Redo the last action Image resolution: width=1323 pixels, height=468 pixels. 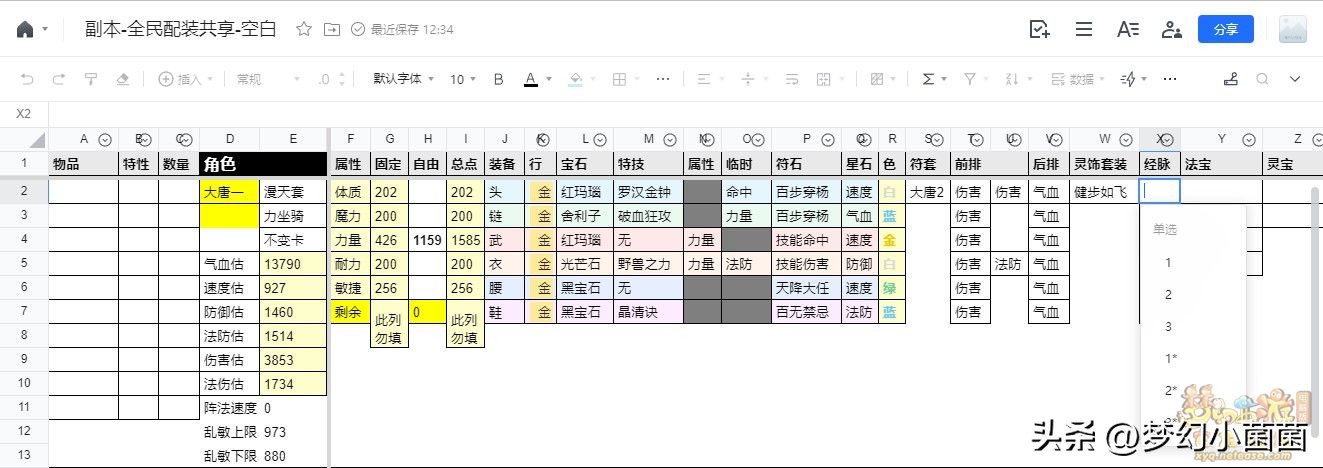point(59,79)
